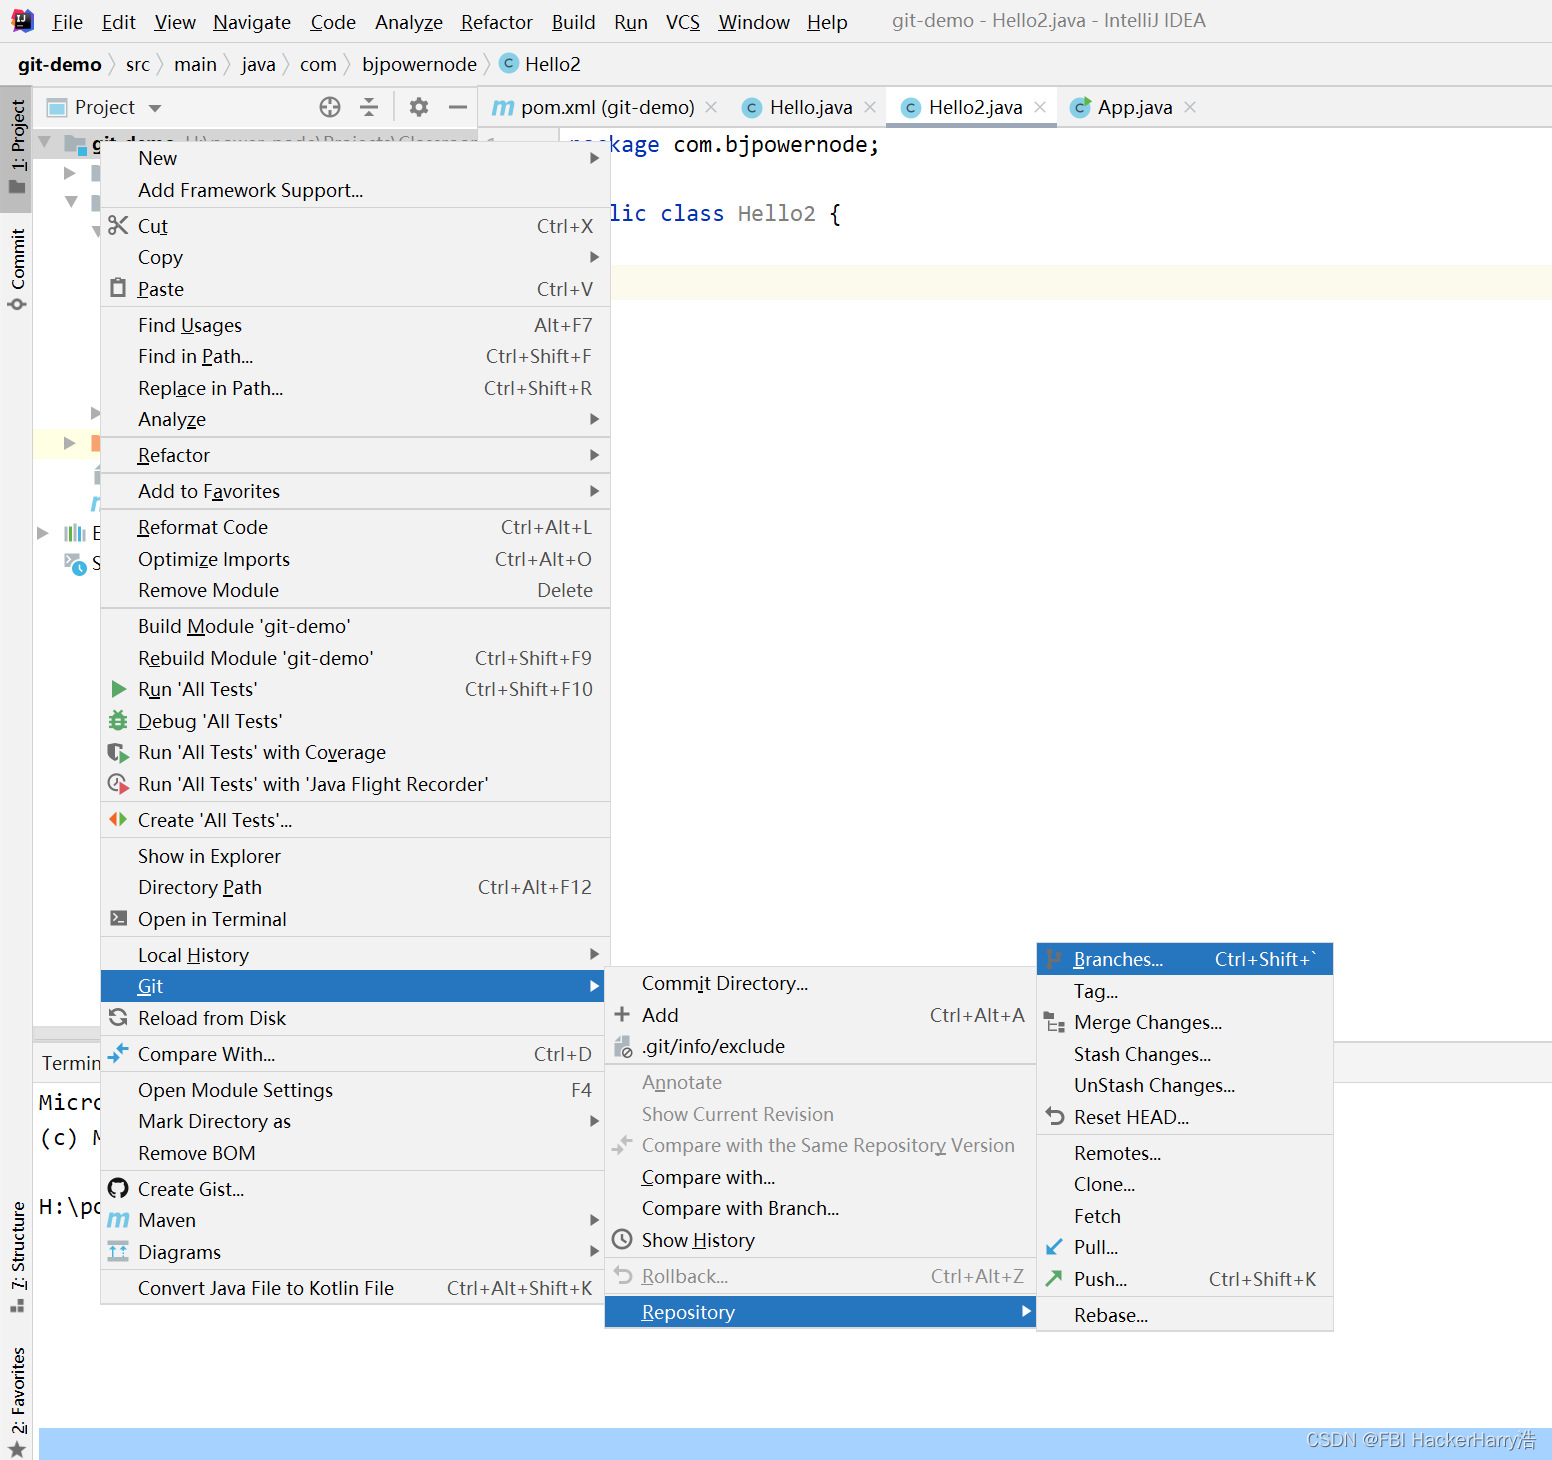Expand the Analyze context submenu
The image size is (1552, 1460).
[x=595, y=419]
